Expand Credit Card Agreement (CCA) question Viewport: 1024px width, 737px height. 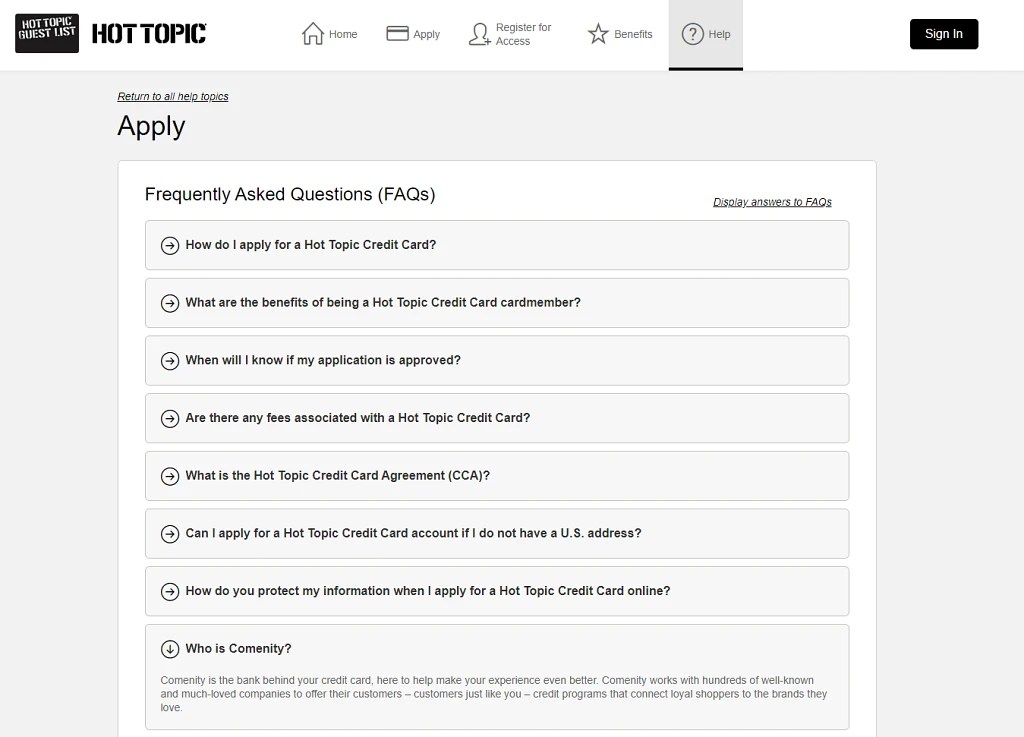(497, 476)
